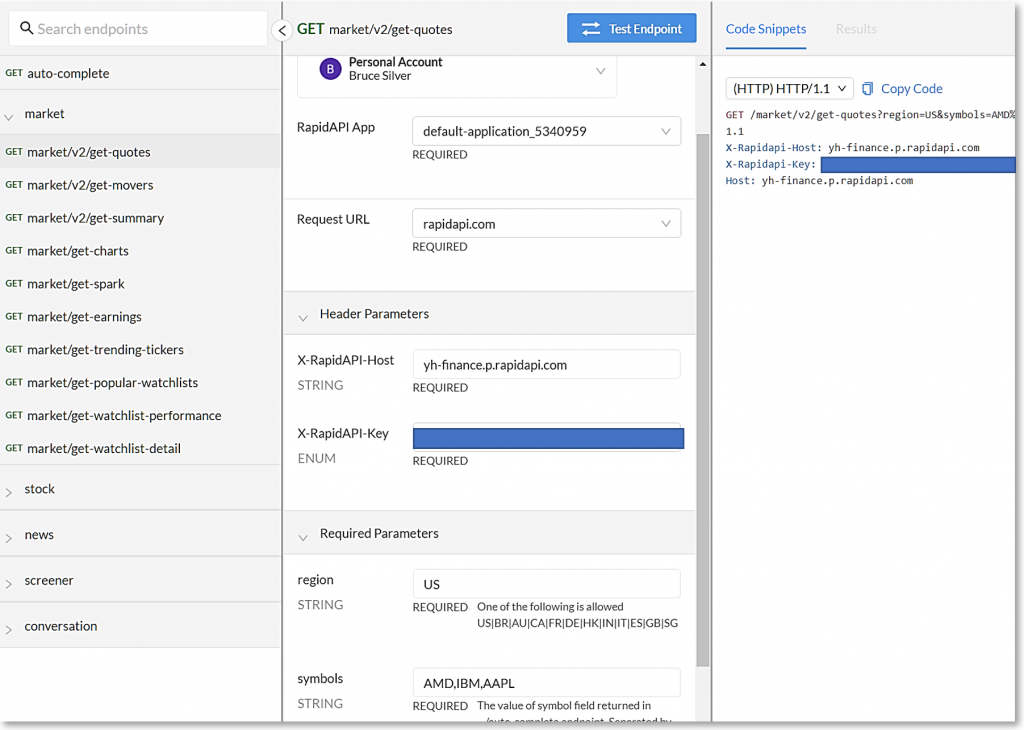This screenshot has width=1024, height=730.
Task: Switch to the Results tab
Action: [x=856, y=29]
